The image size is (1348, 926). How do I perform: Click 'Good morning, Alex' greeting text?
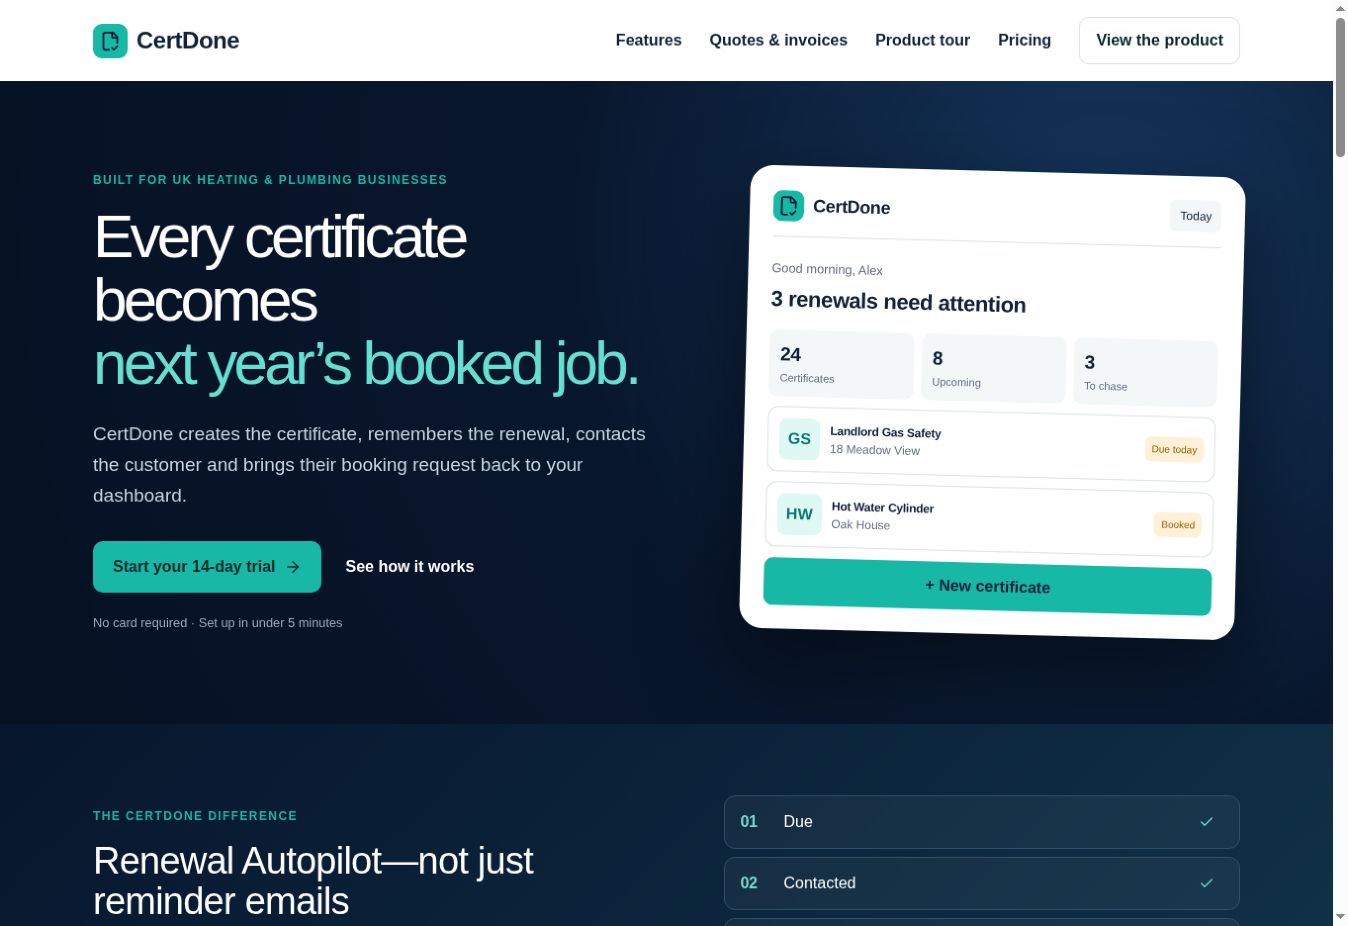point(827,269)
